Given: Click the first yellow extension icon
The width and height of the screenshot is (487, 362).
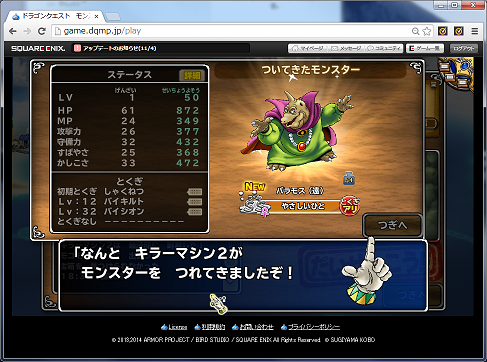Looking at the screenshot, I should pyautogui.click(x=443, y=31).
